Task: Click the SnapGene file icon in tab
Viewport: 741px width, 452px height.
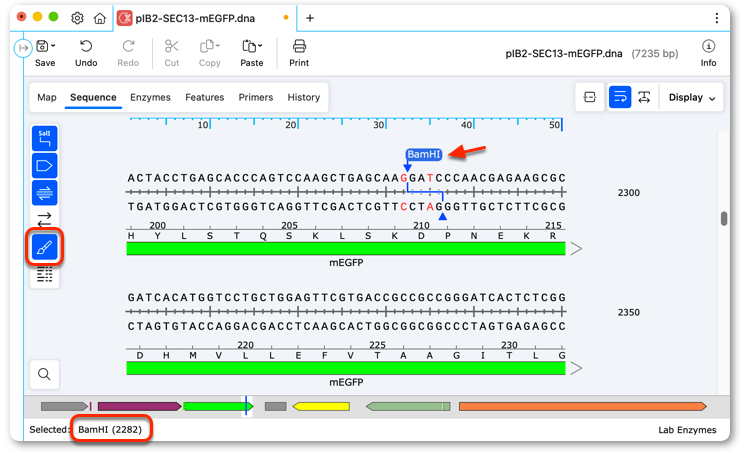Action: point(125,18)
